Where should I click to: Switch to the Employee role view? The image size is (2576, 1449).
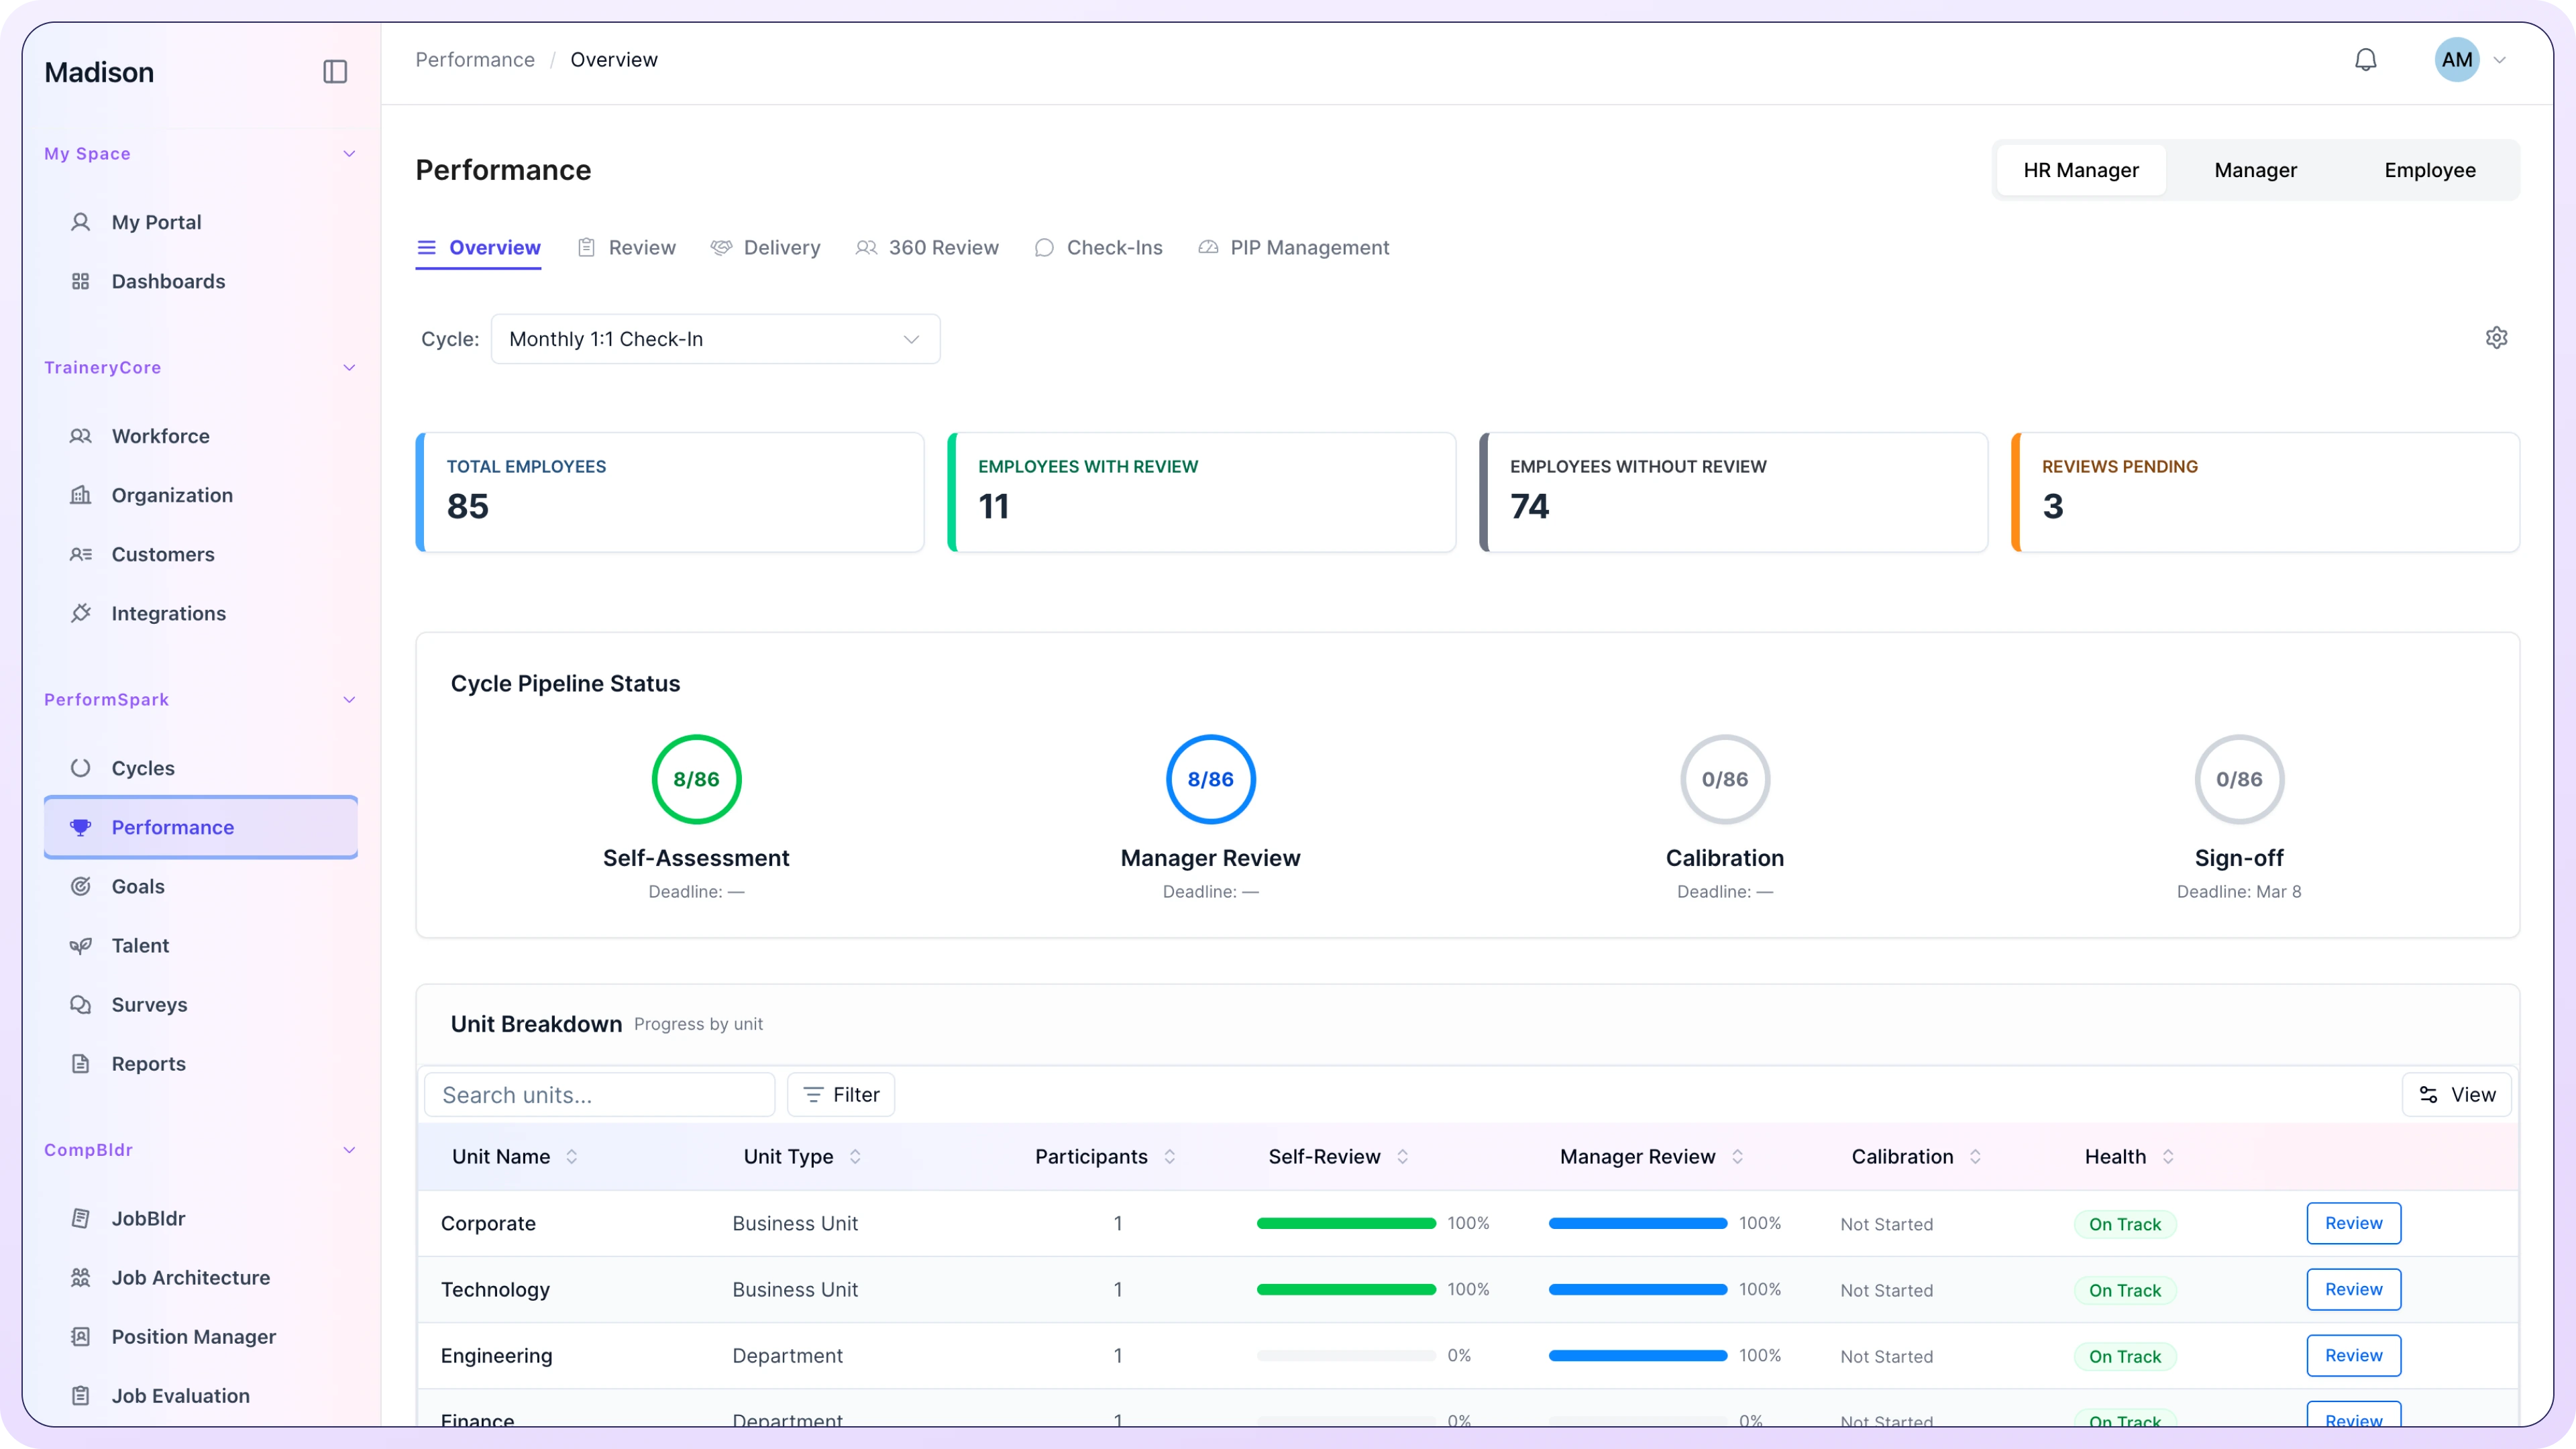[x=2429, y=170]
